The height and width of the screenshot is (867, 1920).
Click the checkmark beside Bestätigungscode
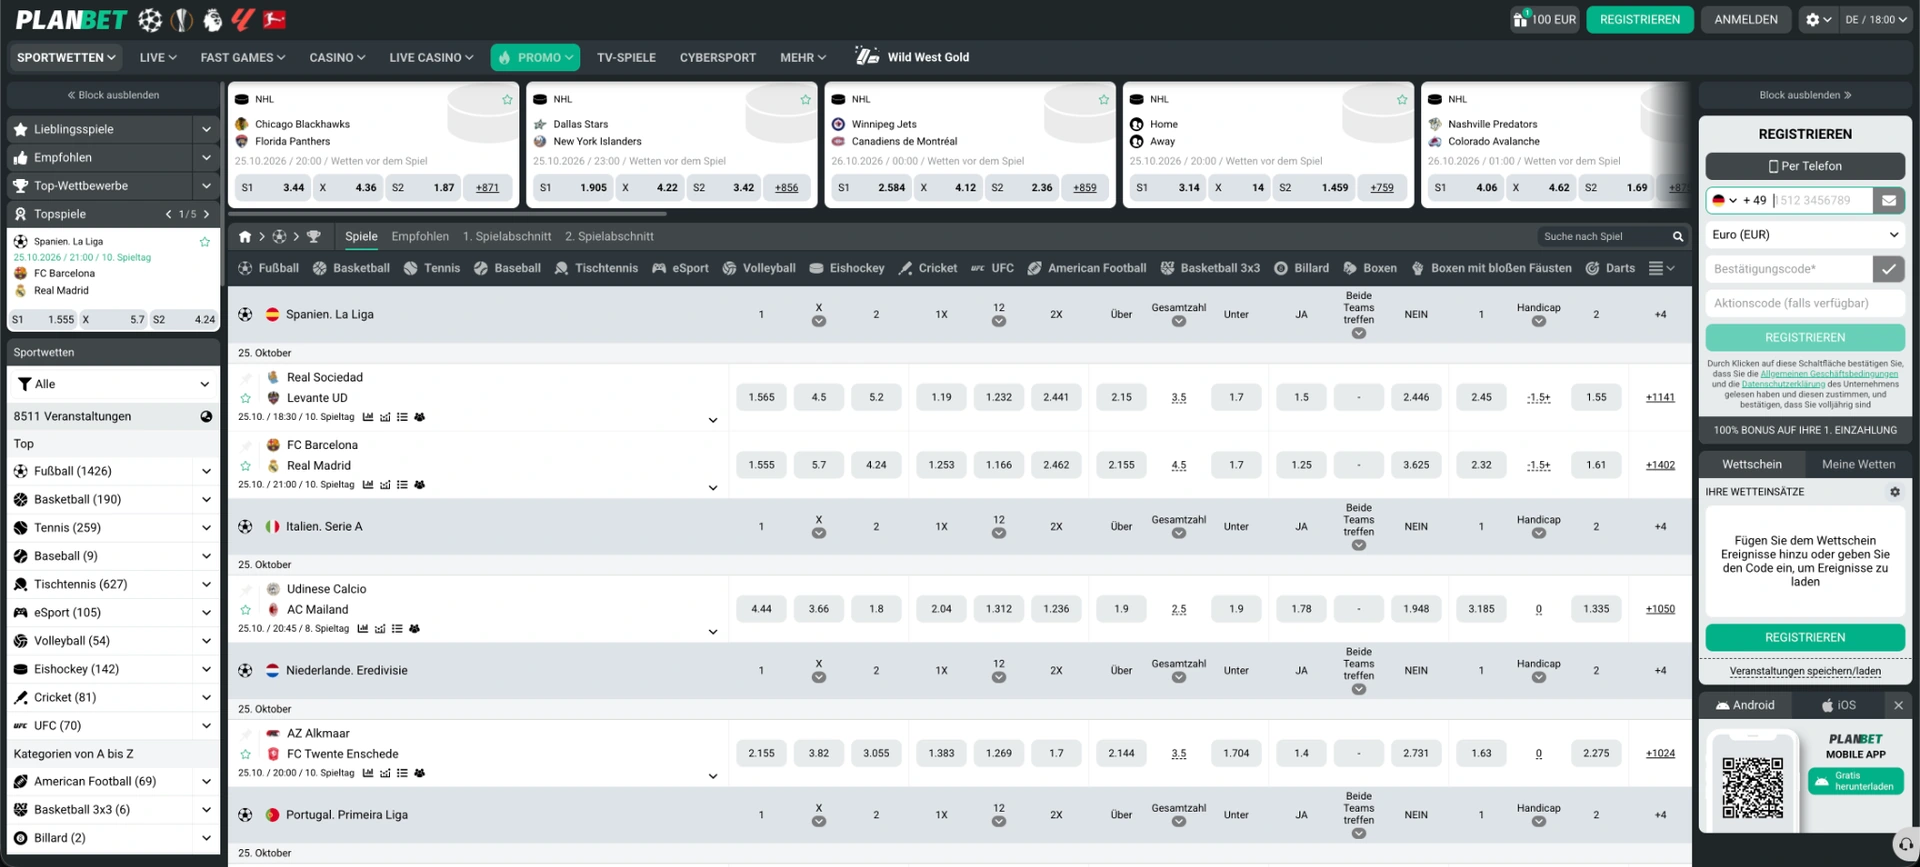[x=1888, y=269]
